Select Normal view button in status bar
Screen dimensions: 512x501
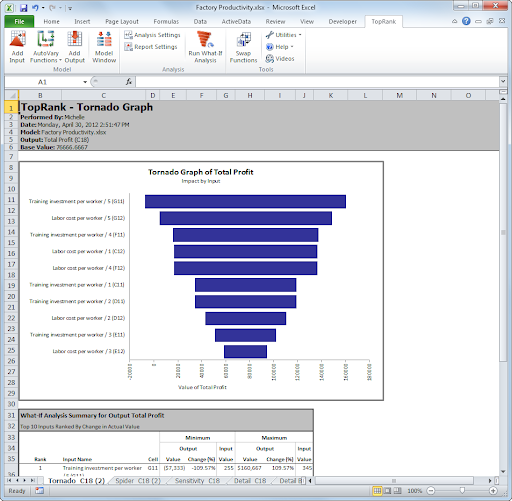377,491
